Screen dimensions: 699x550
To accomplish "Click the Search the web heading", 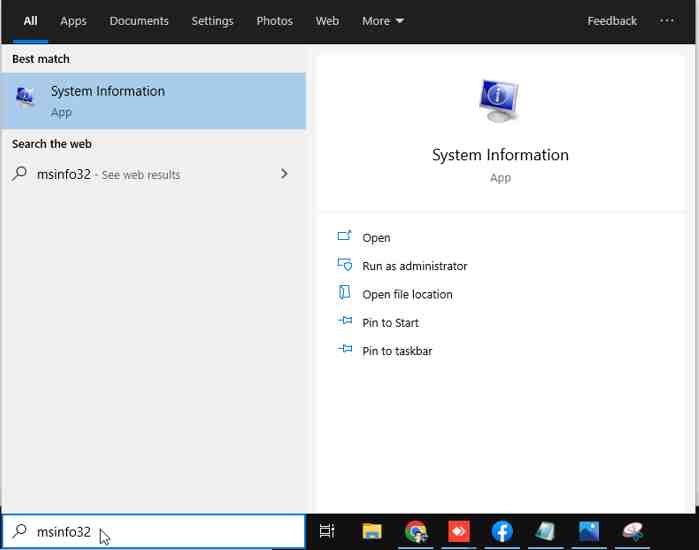I will tap(52, 144).
